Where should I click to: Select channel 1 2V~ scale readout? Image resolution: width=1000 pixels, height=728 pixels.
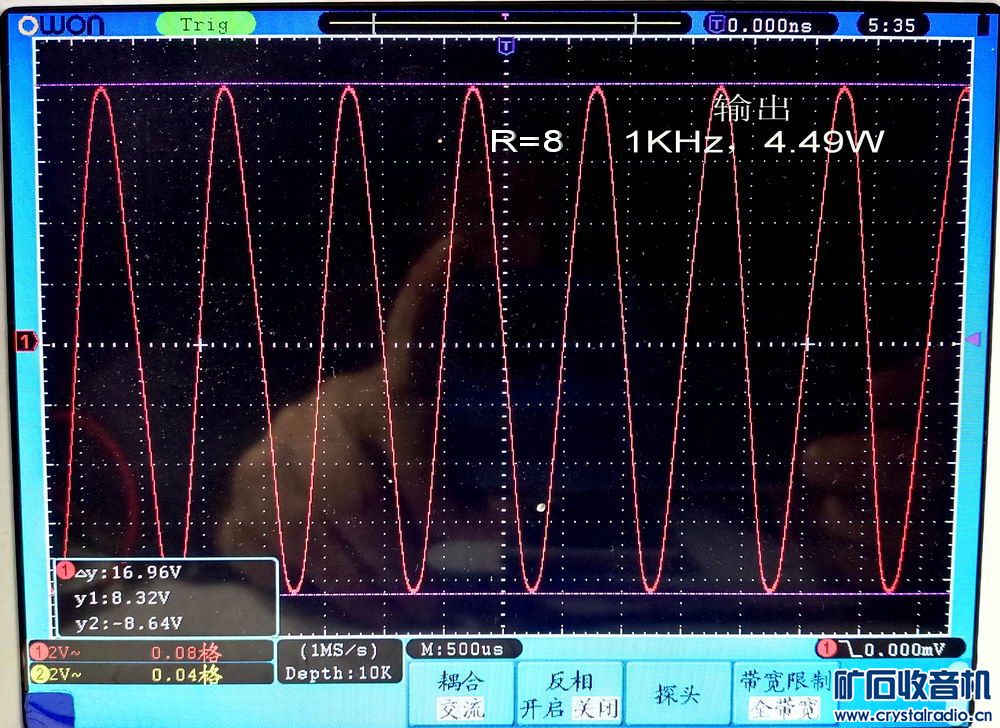click(64, 653)
